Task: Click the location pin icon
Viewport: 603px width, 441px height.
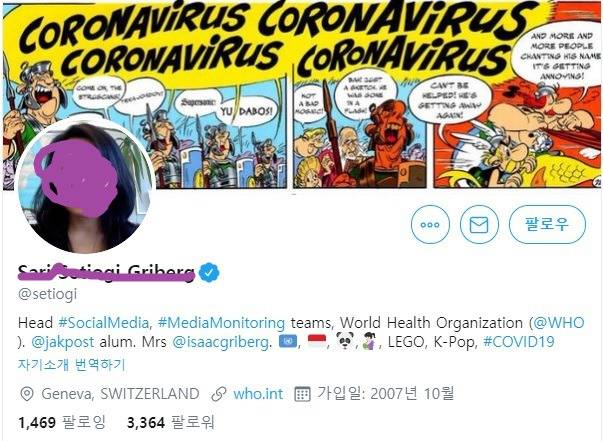Action: coord(27,394)
